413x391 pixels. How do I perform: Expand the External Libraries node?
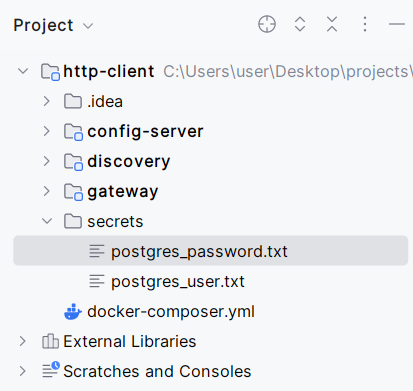pyautogui.click(x=23, y=341)
